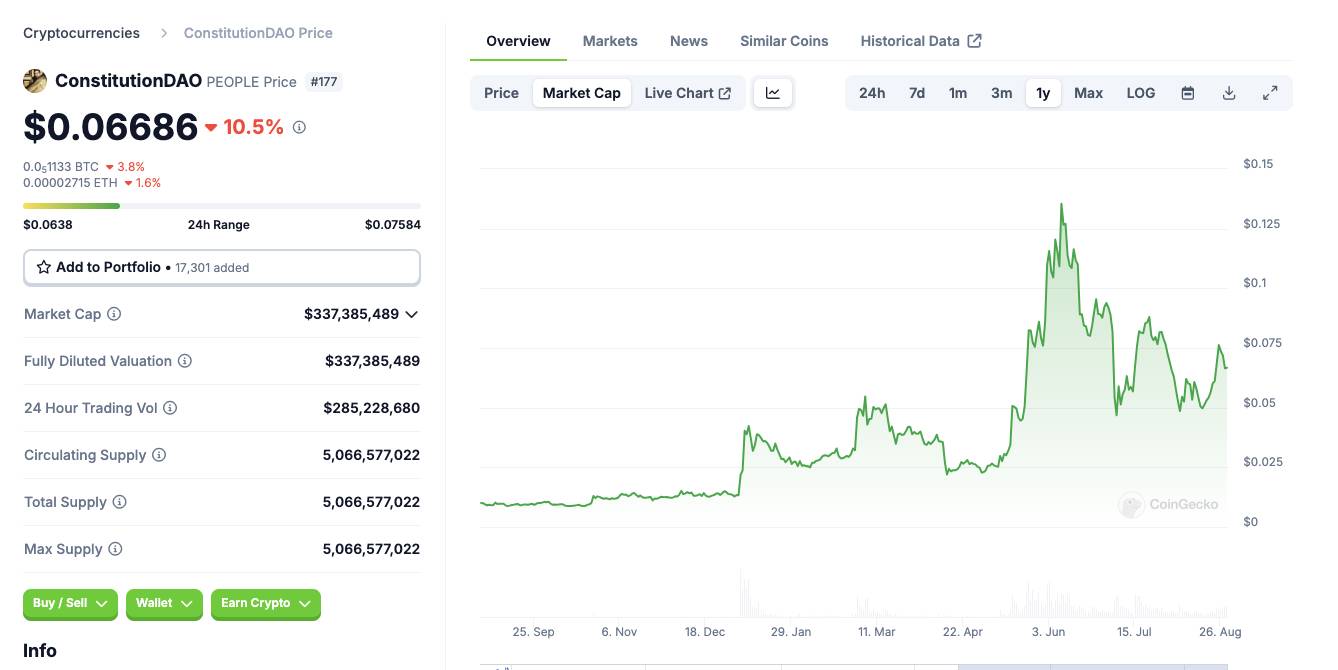Viewport: 1338px width, 670px height.
Task: Click the Max Supply value 5,066,577,022
Action: pos(371,549)
